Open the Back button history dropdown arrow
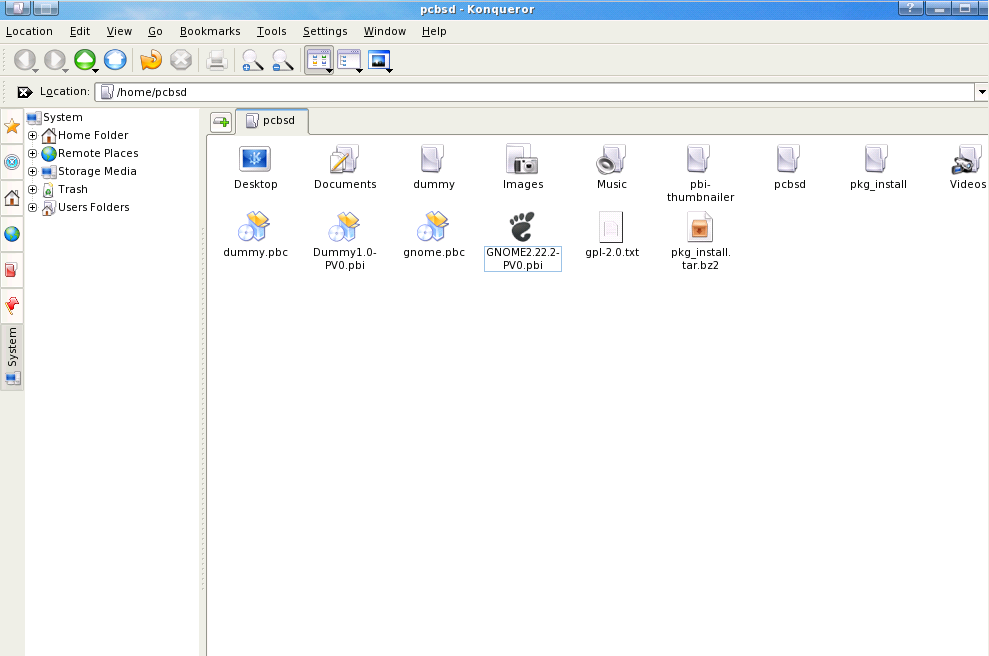 pyautogui.click(x=36, y=71)
